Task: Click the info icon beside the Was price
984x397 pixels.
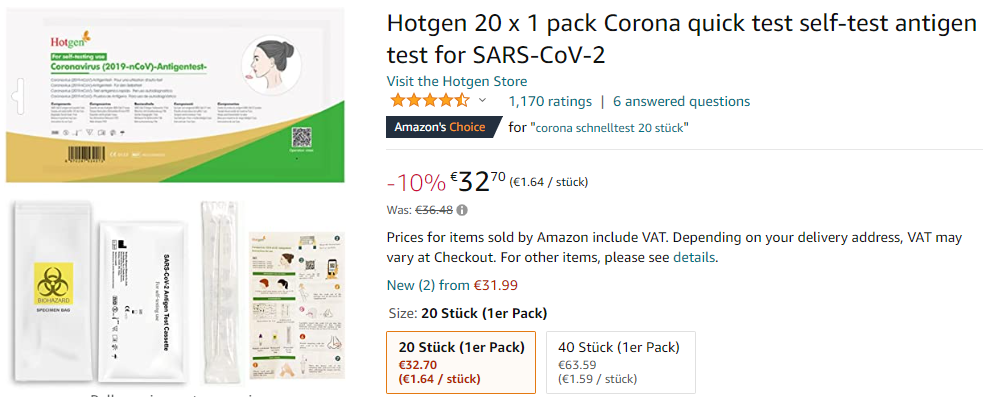Action: (x=463, y=210)
